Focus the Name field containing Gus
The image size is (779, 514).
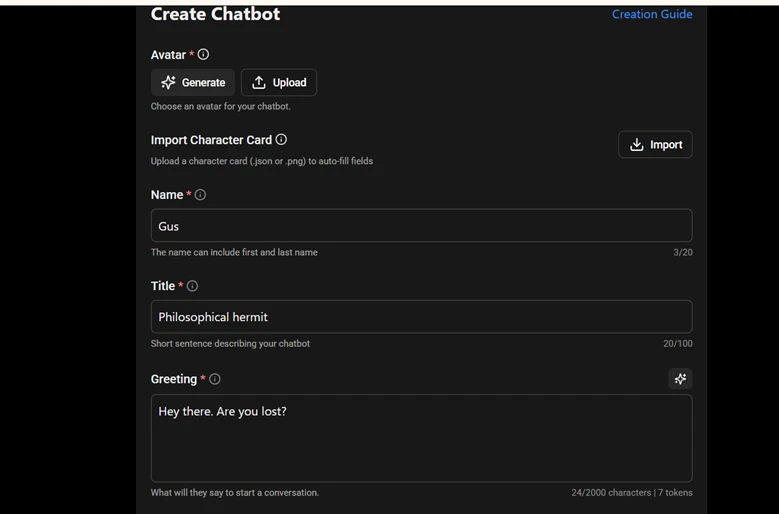tap(421, 226)
